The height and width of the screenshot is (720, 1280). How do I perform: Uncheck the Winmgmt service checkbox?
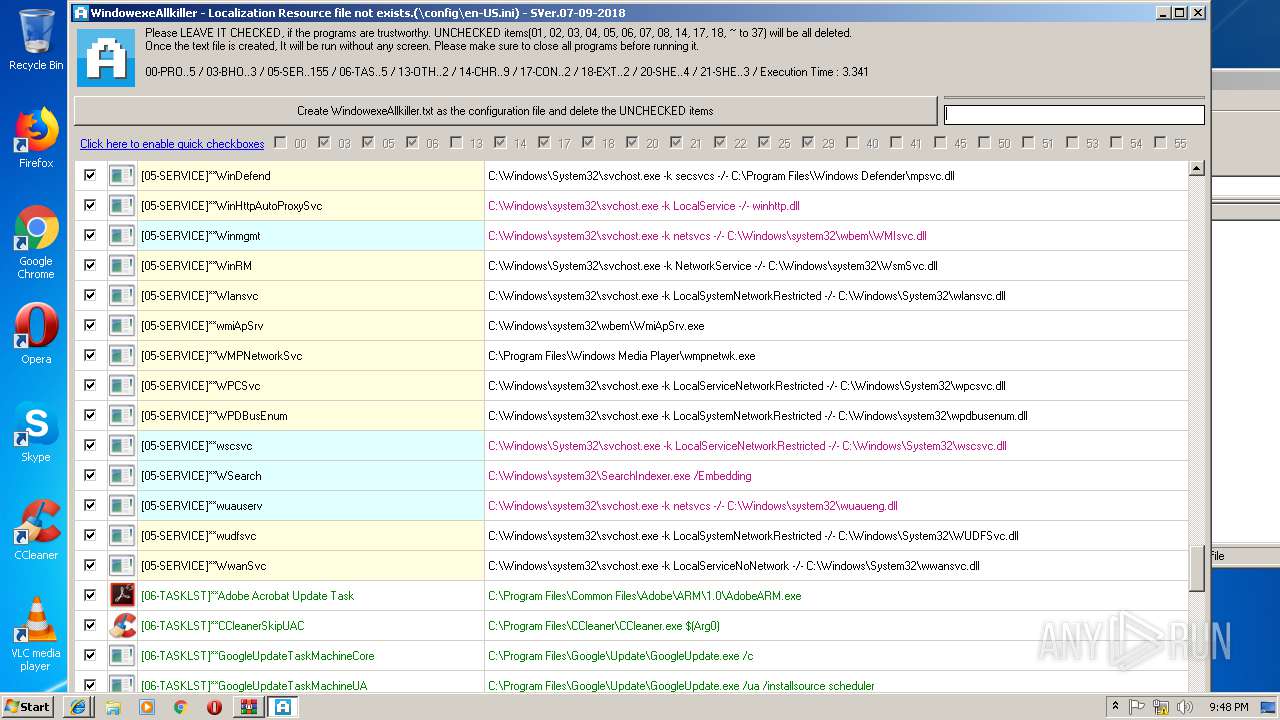point(90,235)
